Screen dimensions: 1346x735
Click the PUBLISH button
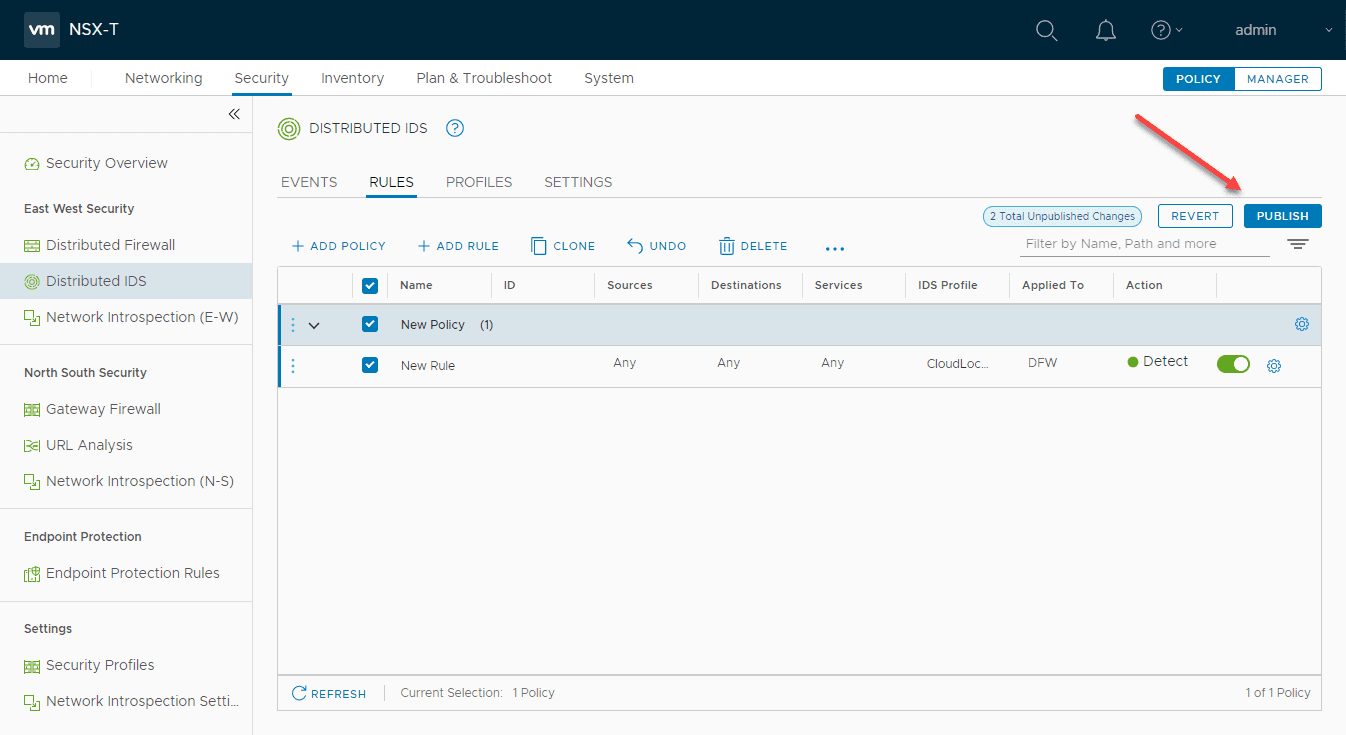pyautogui.click(x=1282, y=216)
